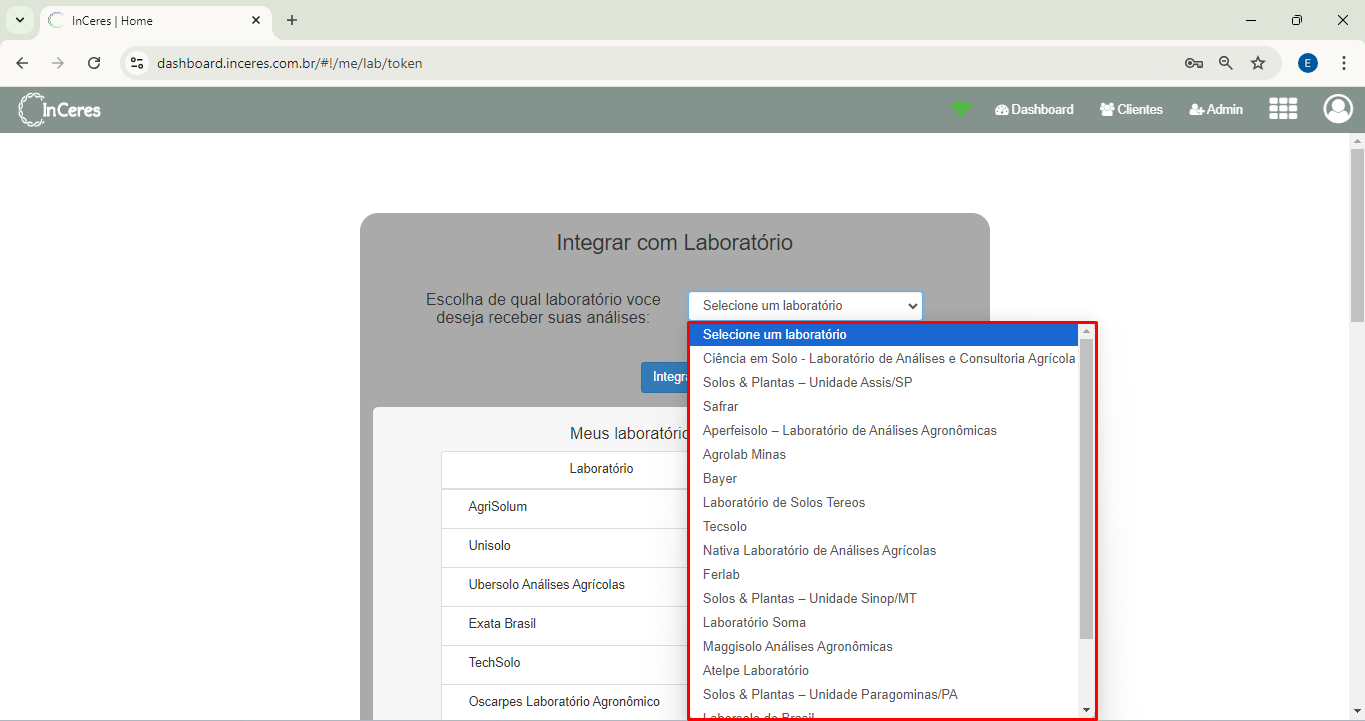Select Solos & Plantas – Unidade Paragominas/PA
Image resolution: width=1365 pixels, height=721 pixels.
(x=884, y=694)
